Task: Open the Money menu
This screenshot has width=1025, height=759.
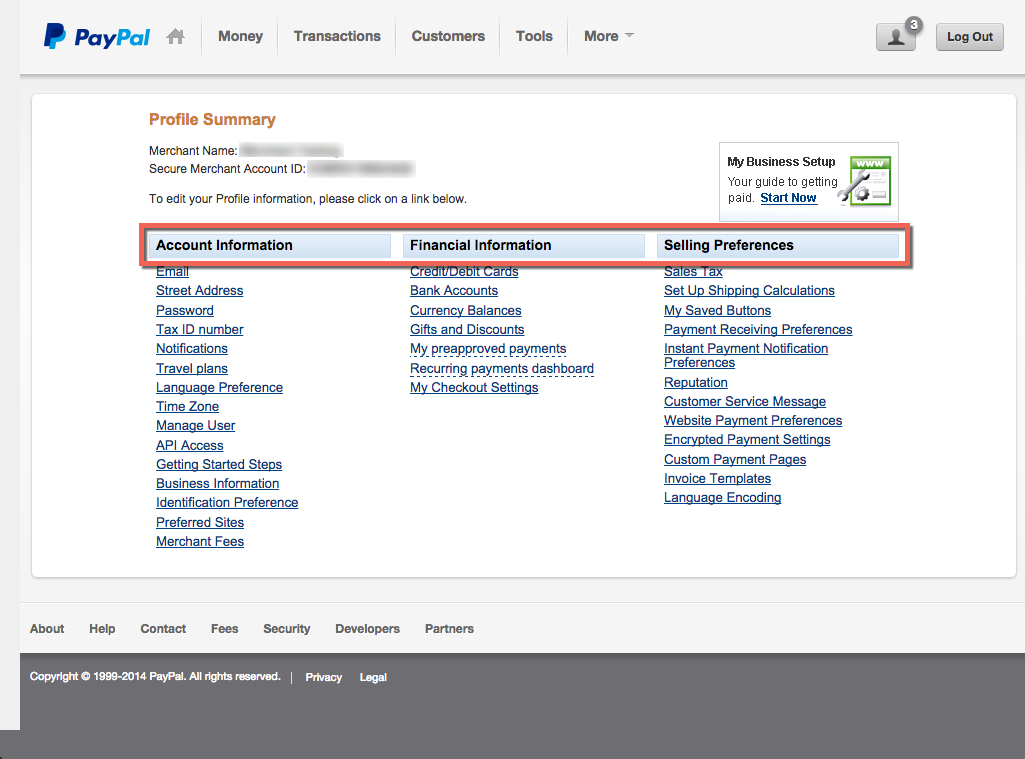Action: click(x=241, y=36)
